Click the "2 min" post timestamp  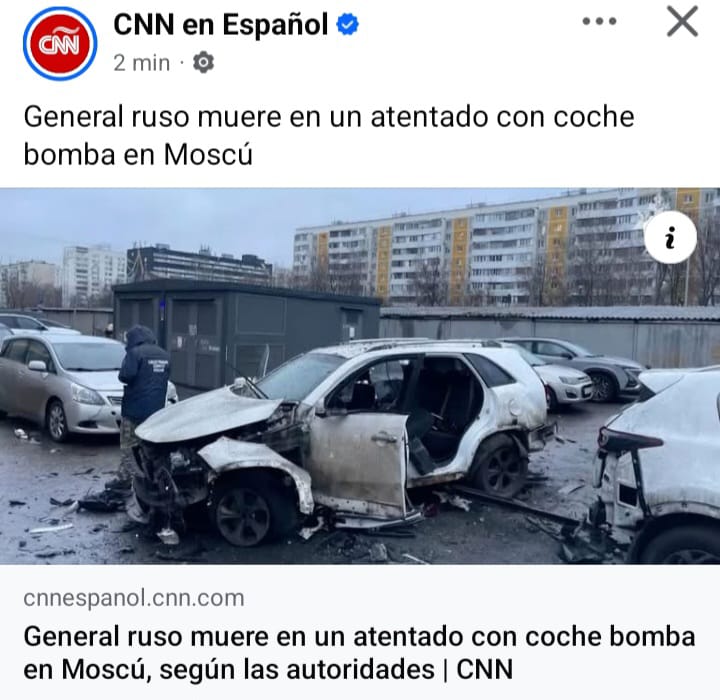coord(141,63)
